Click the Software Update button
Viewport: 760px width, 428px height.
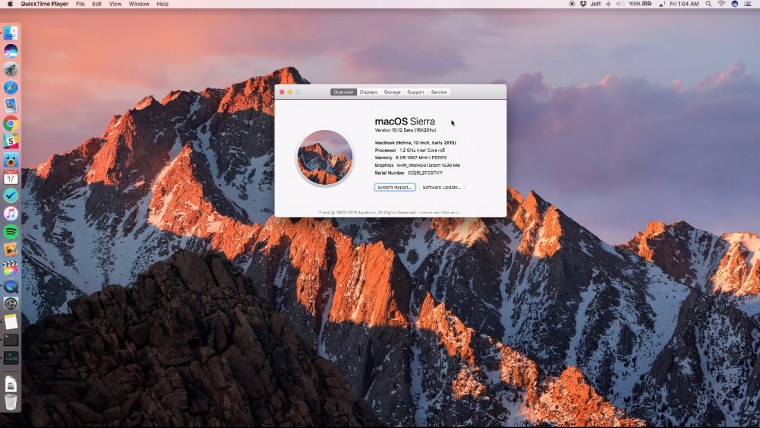click(442, 187)
